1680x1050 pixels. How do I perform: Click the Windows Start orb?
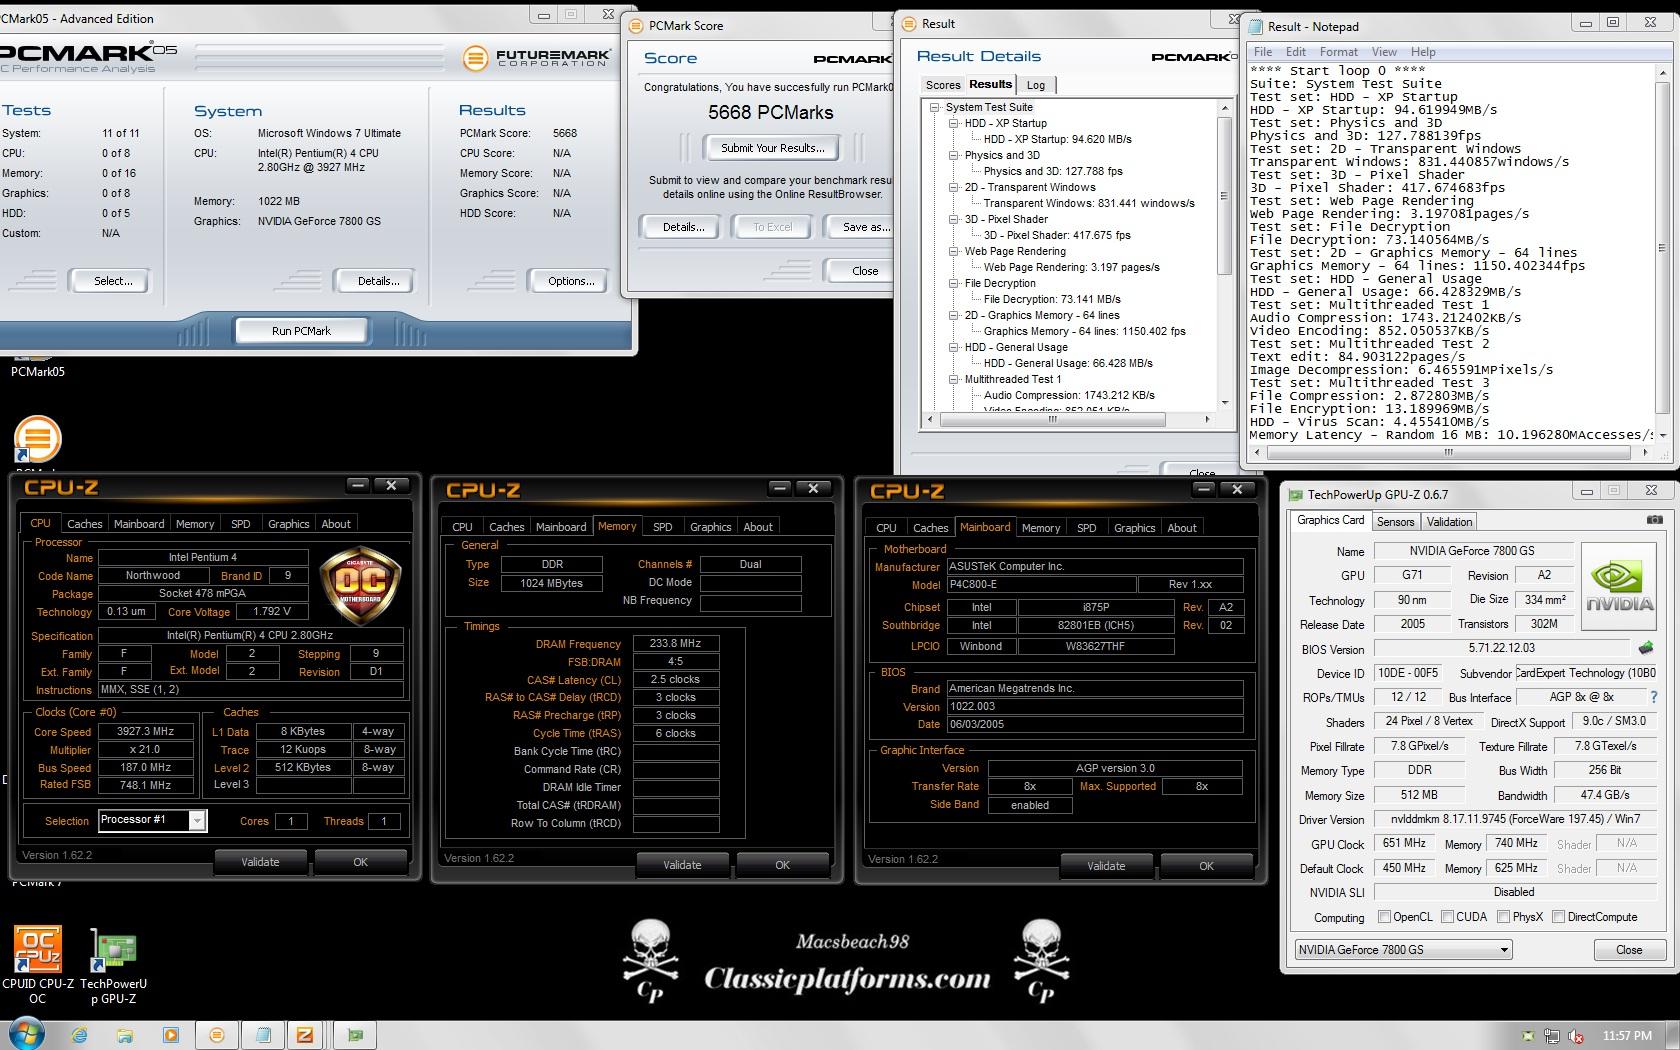25,1034
